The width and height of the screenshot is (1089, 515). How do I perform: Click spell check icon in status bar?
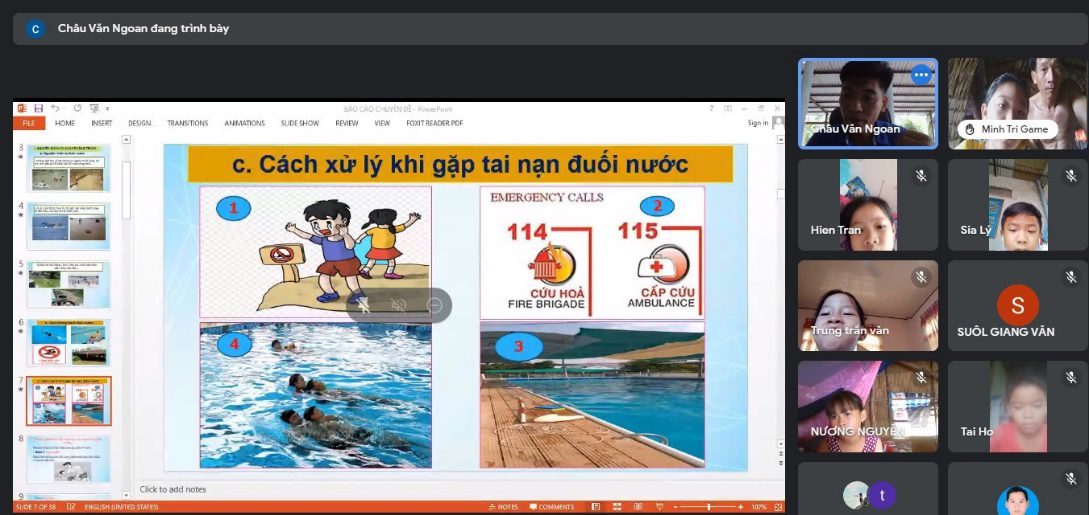click(x=71, y=507)
